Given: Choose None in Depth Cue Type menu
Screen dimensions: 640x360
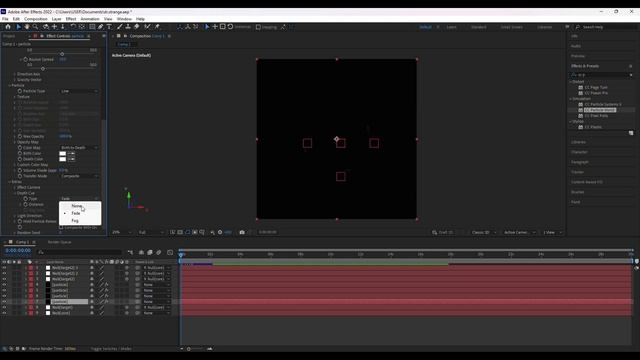Looking at the screenshot, I should 80,206.
